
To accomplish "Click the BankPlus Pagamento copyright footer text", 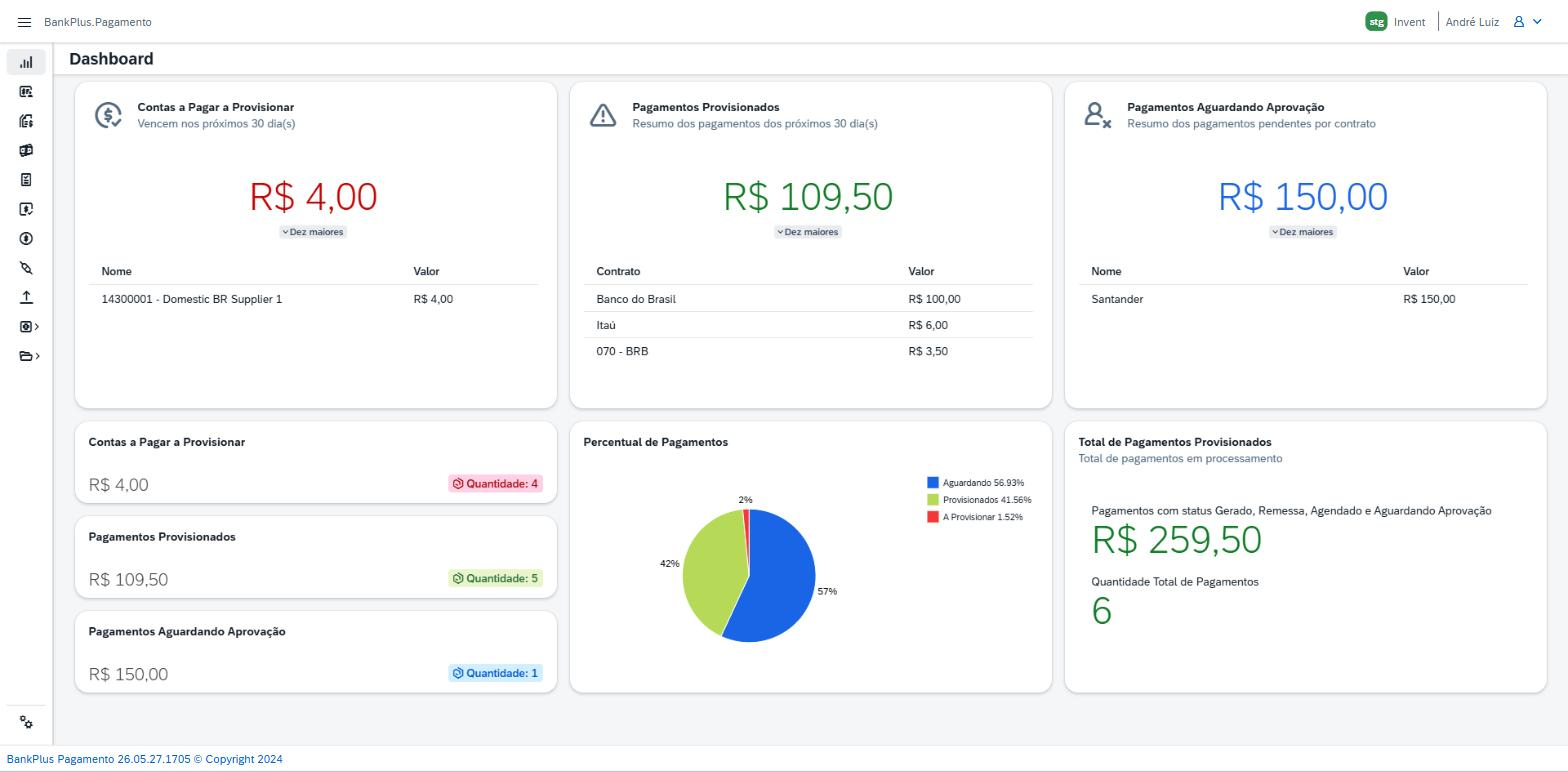I will click(144, 759).
